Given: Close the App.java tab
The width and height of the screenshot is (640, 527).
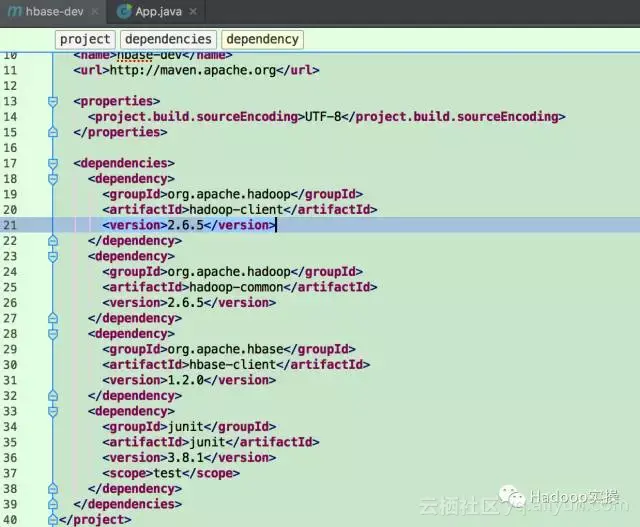Looking at the screenshot, I should point(193,12).
